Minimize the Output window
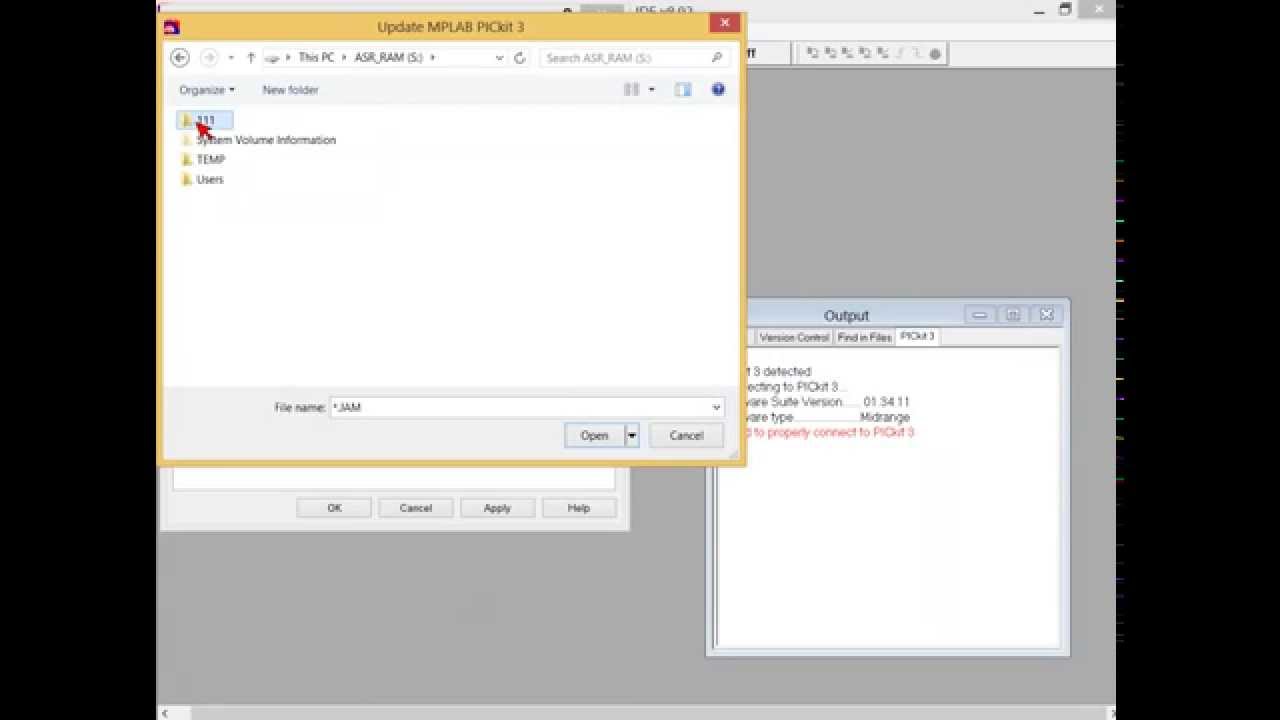 (979, 315)
